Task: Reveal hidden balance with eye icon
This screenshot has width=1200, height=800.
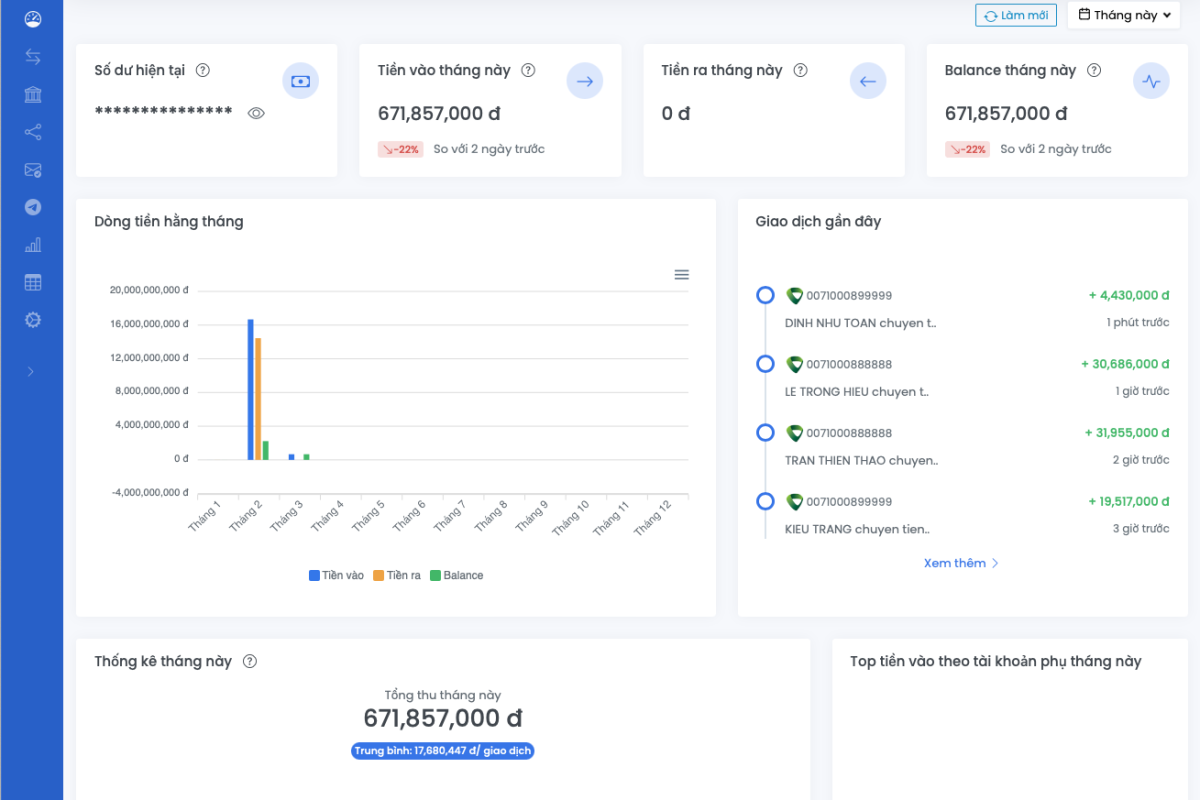Action: tap(256, 113)
